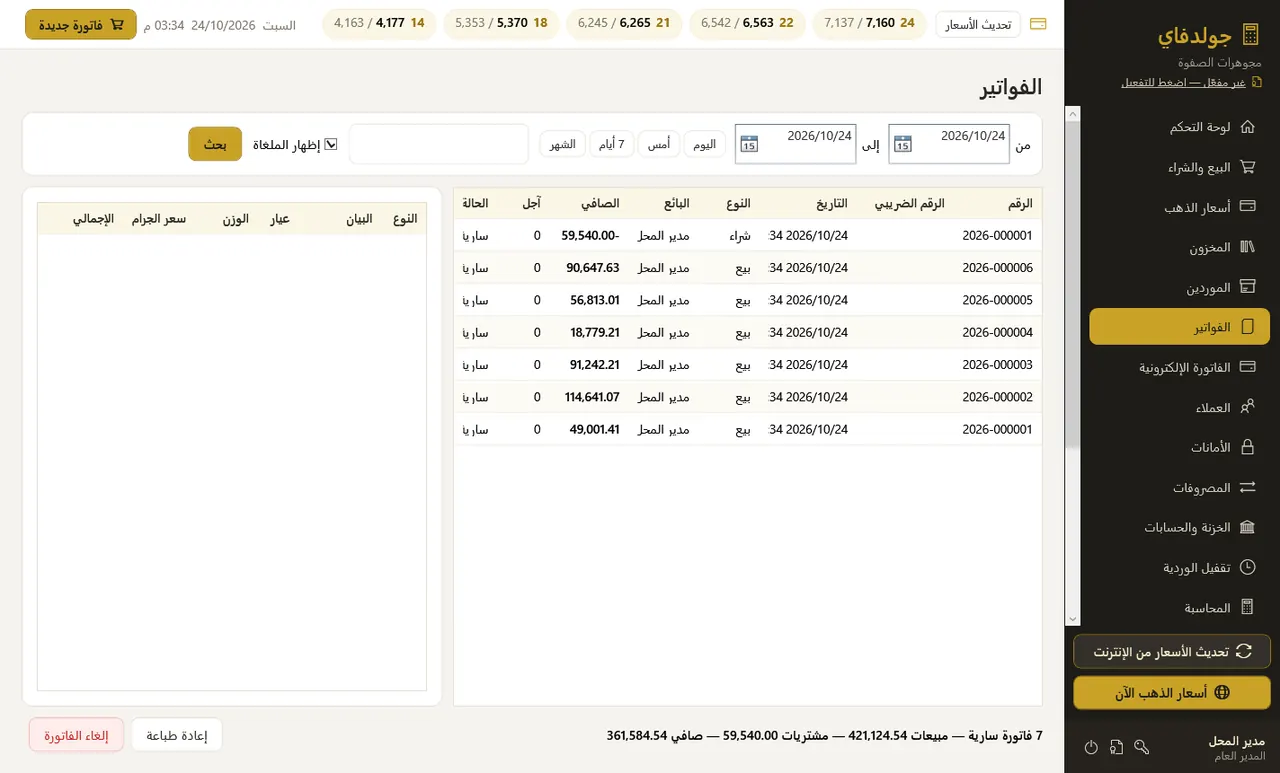
Task: Create a فاتورة جديدة invoice
Action: click(81, 24)
